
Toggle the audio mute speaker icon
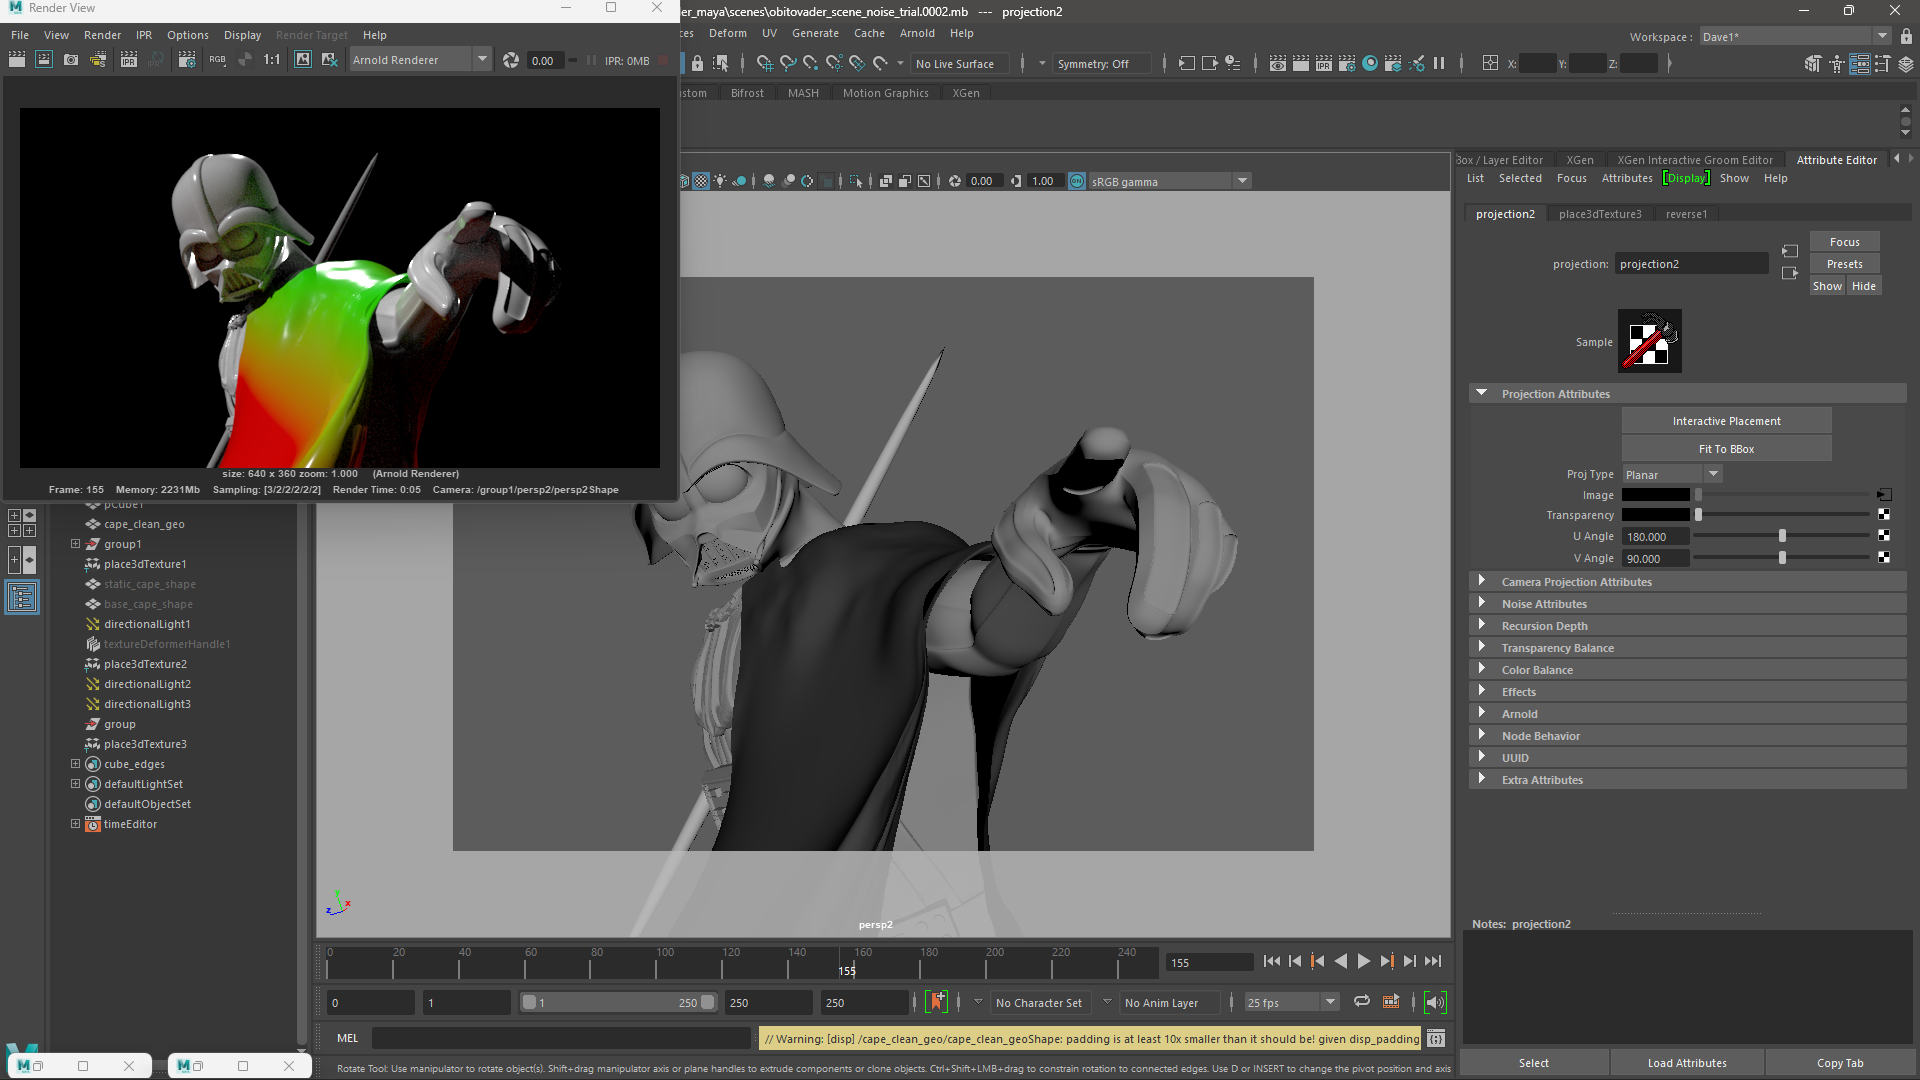(1435, 1002)
